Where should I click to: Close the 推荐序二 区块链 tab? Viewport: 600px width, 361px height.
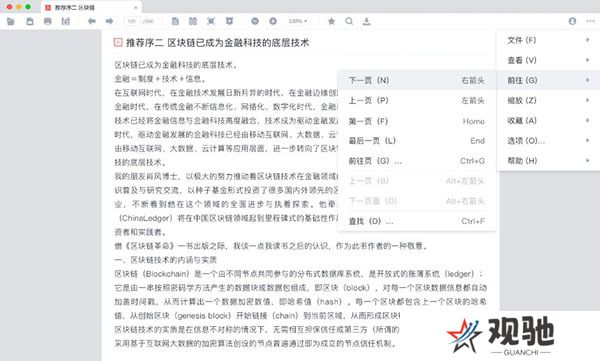tap(135, 7)
